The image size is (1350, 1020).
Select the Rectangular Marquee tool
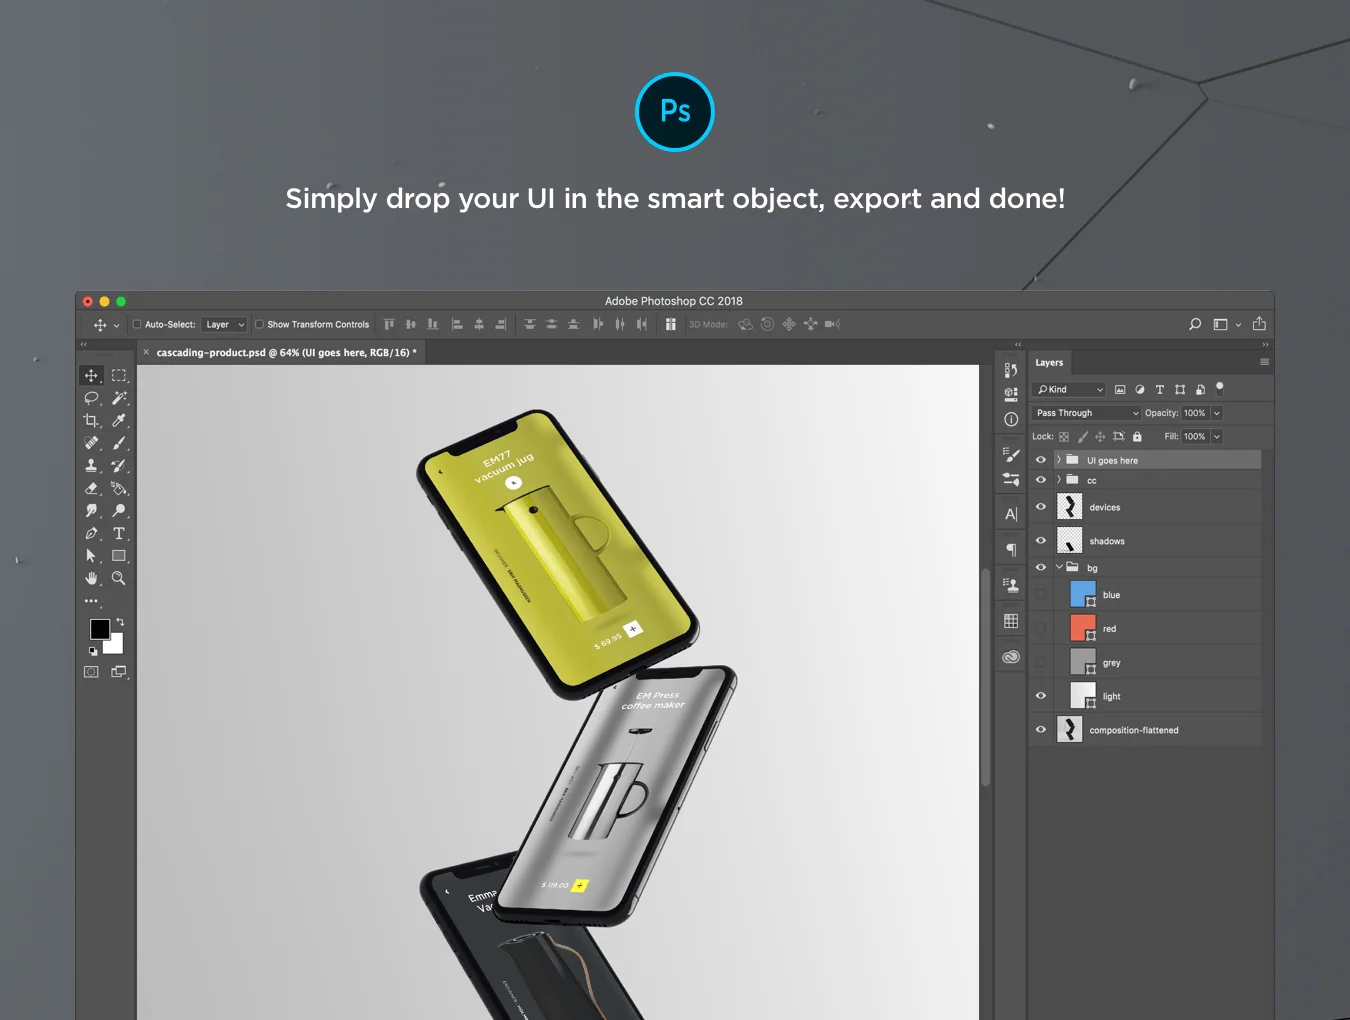pos(119,375)
